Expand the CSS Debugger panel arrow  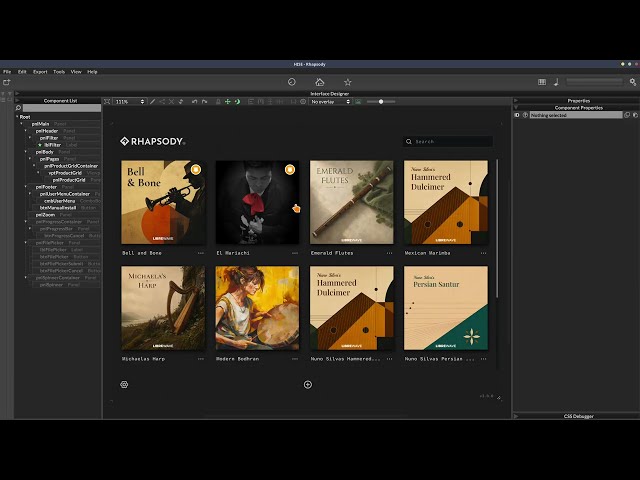pyautogui.click(x=516, y=416)
